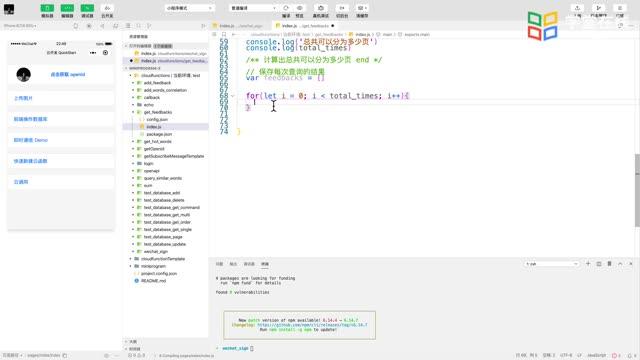Click the split terminal icon

pyautogui.click(x=599, y=264)
